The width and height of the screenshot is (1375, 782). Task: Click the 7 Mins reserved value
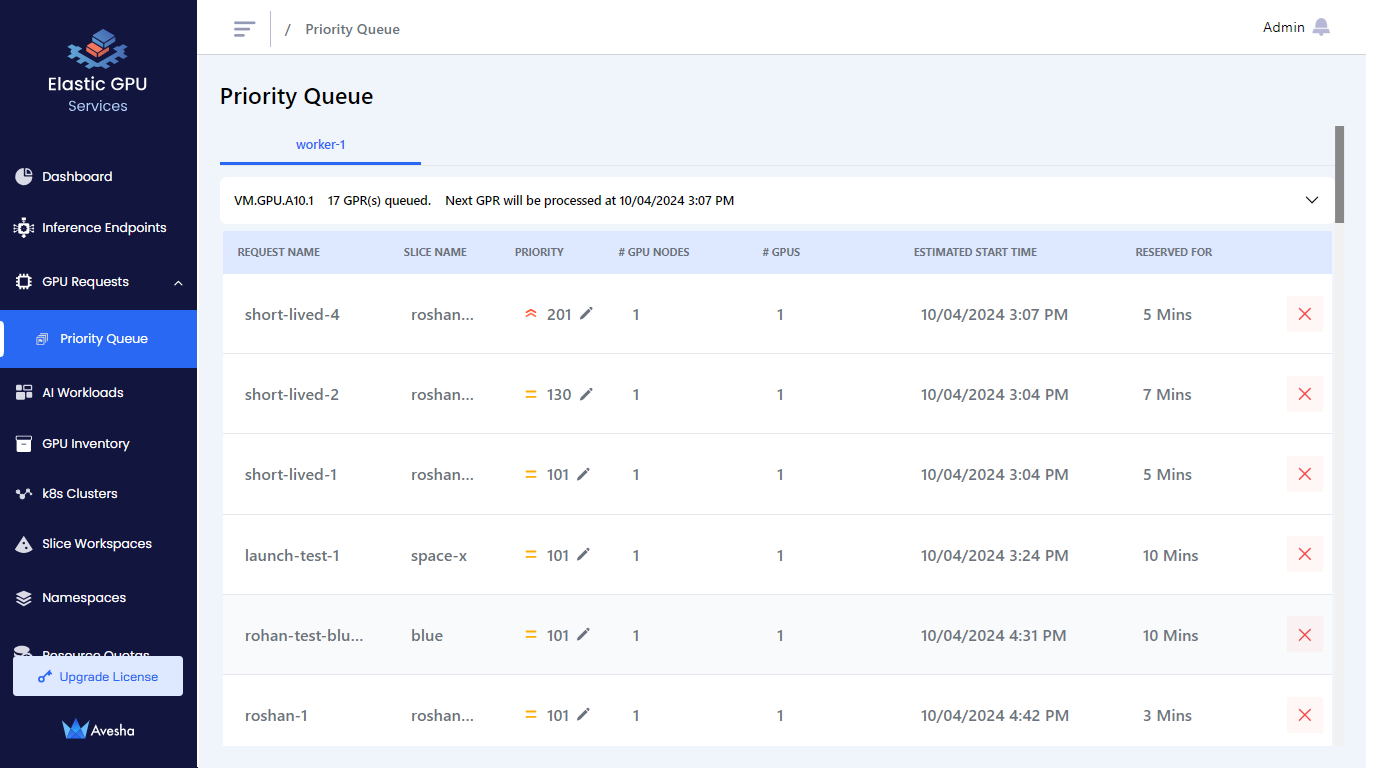click(x=1167, y=395)
